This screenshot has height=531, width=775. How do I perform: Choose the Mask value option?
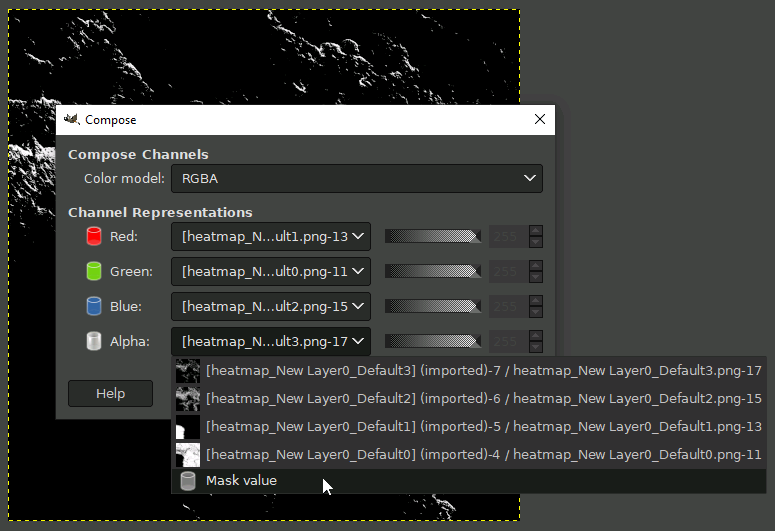469,481
